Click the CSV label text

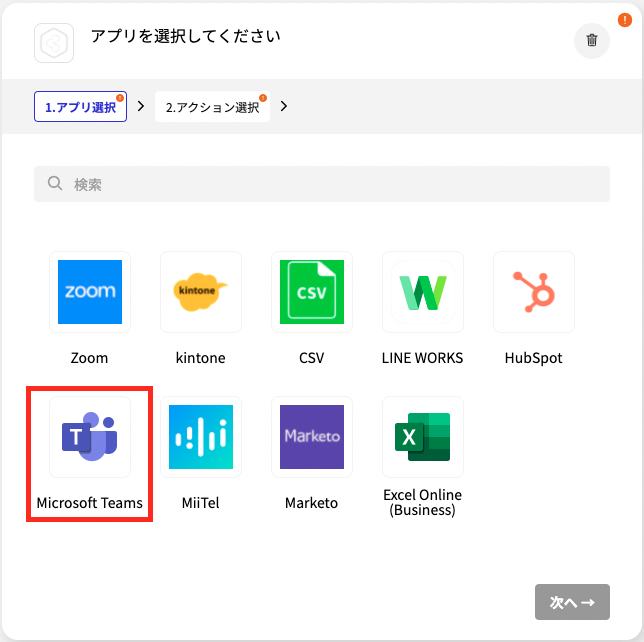tap(311, 358)
